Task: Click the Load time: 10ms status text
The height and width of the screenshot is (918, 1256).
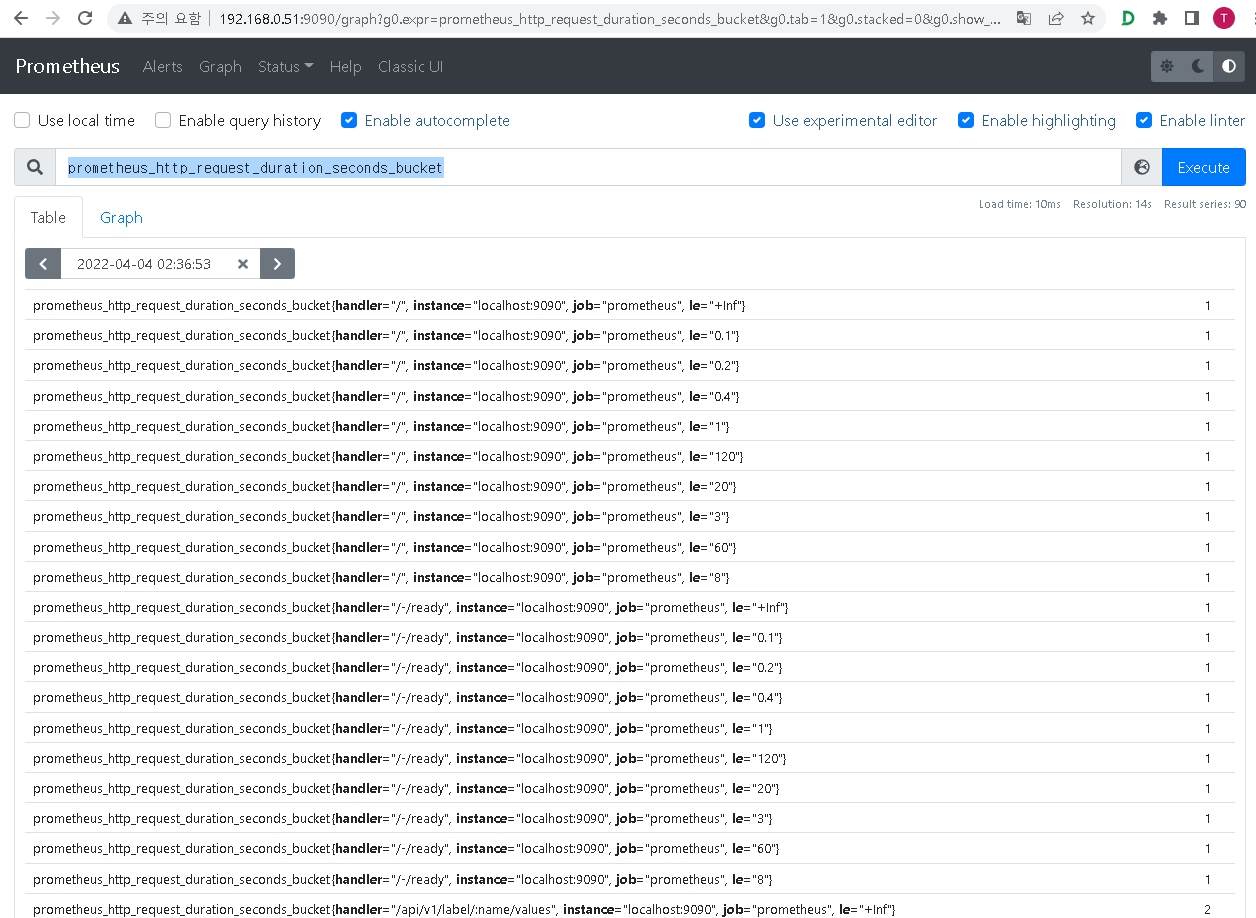Action: [1020, 204]
